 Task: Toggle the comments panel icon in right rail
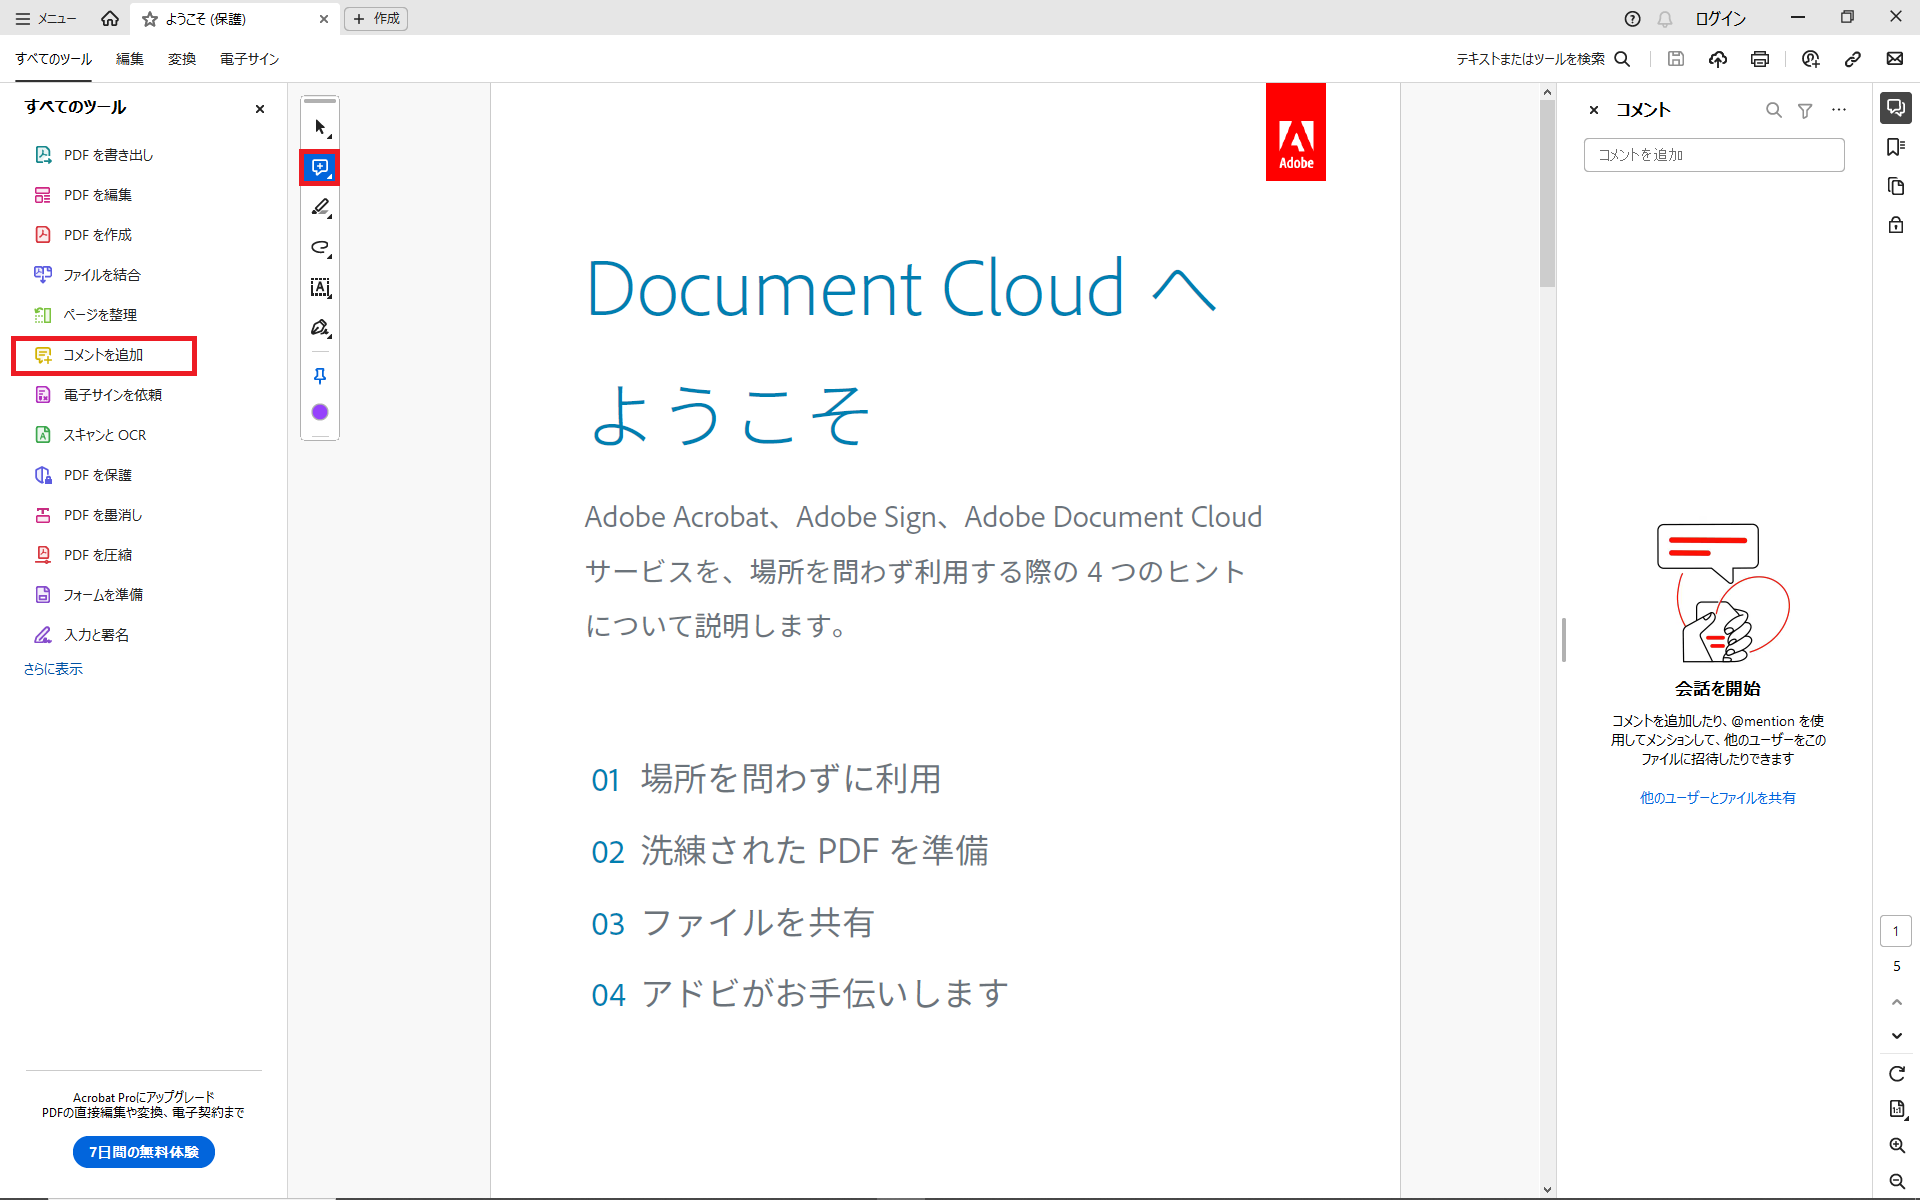[x=1896, y=107]
